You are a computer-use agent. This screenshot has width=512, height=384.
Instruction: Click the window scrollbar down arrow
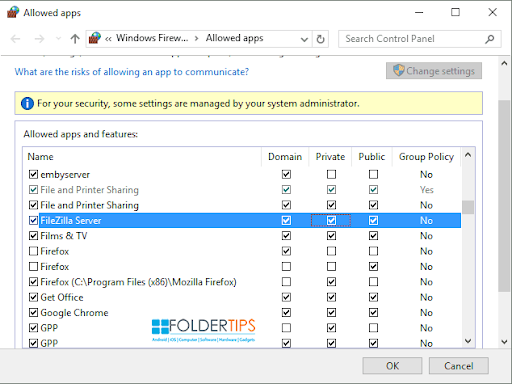(x=504, y=342)
